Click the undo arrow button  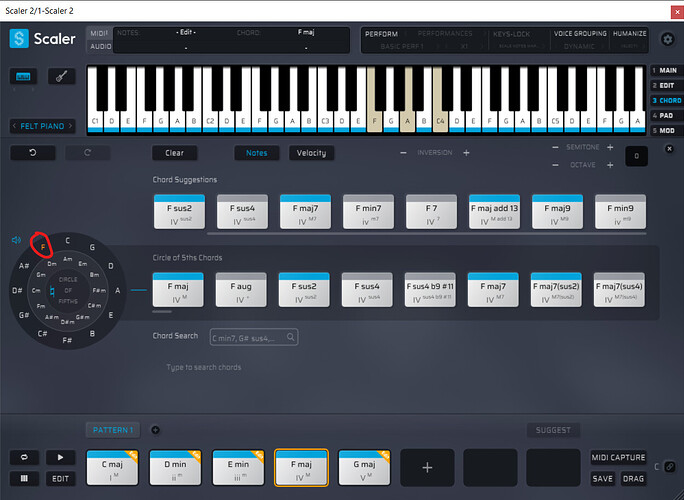(33, 153)
